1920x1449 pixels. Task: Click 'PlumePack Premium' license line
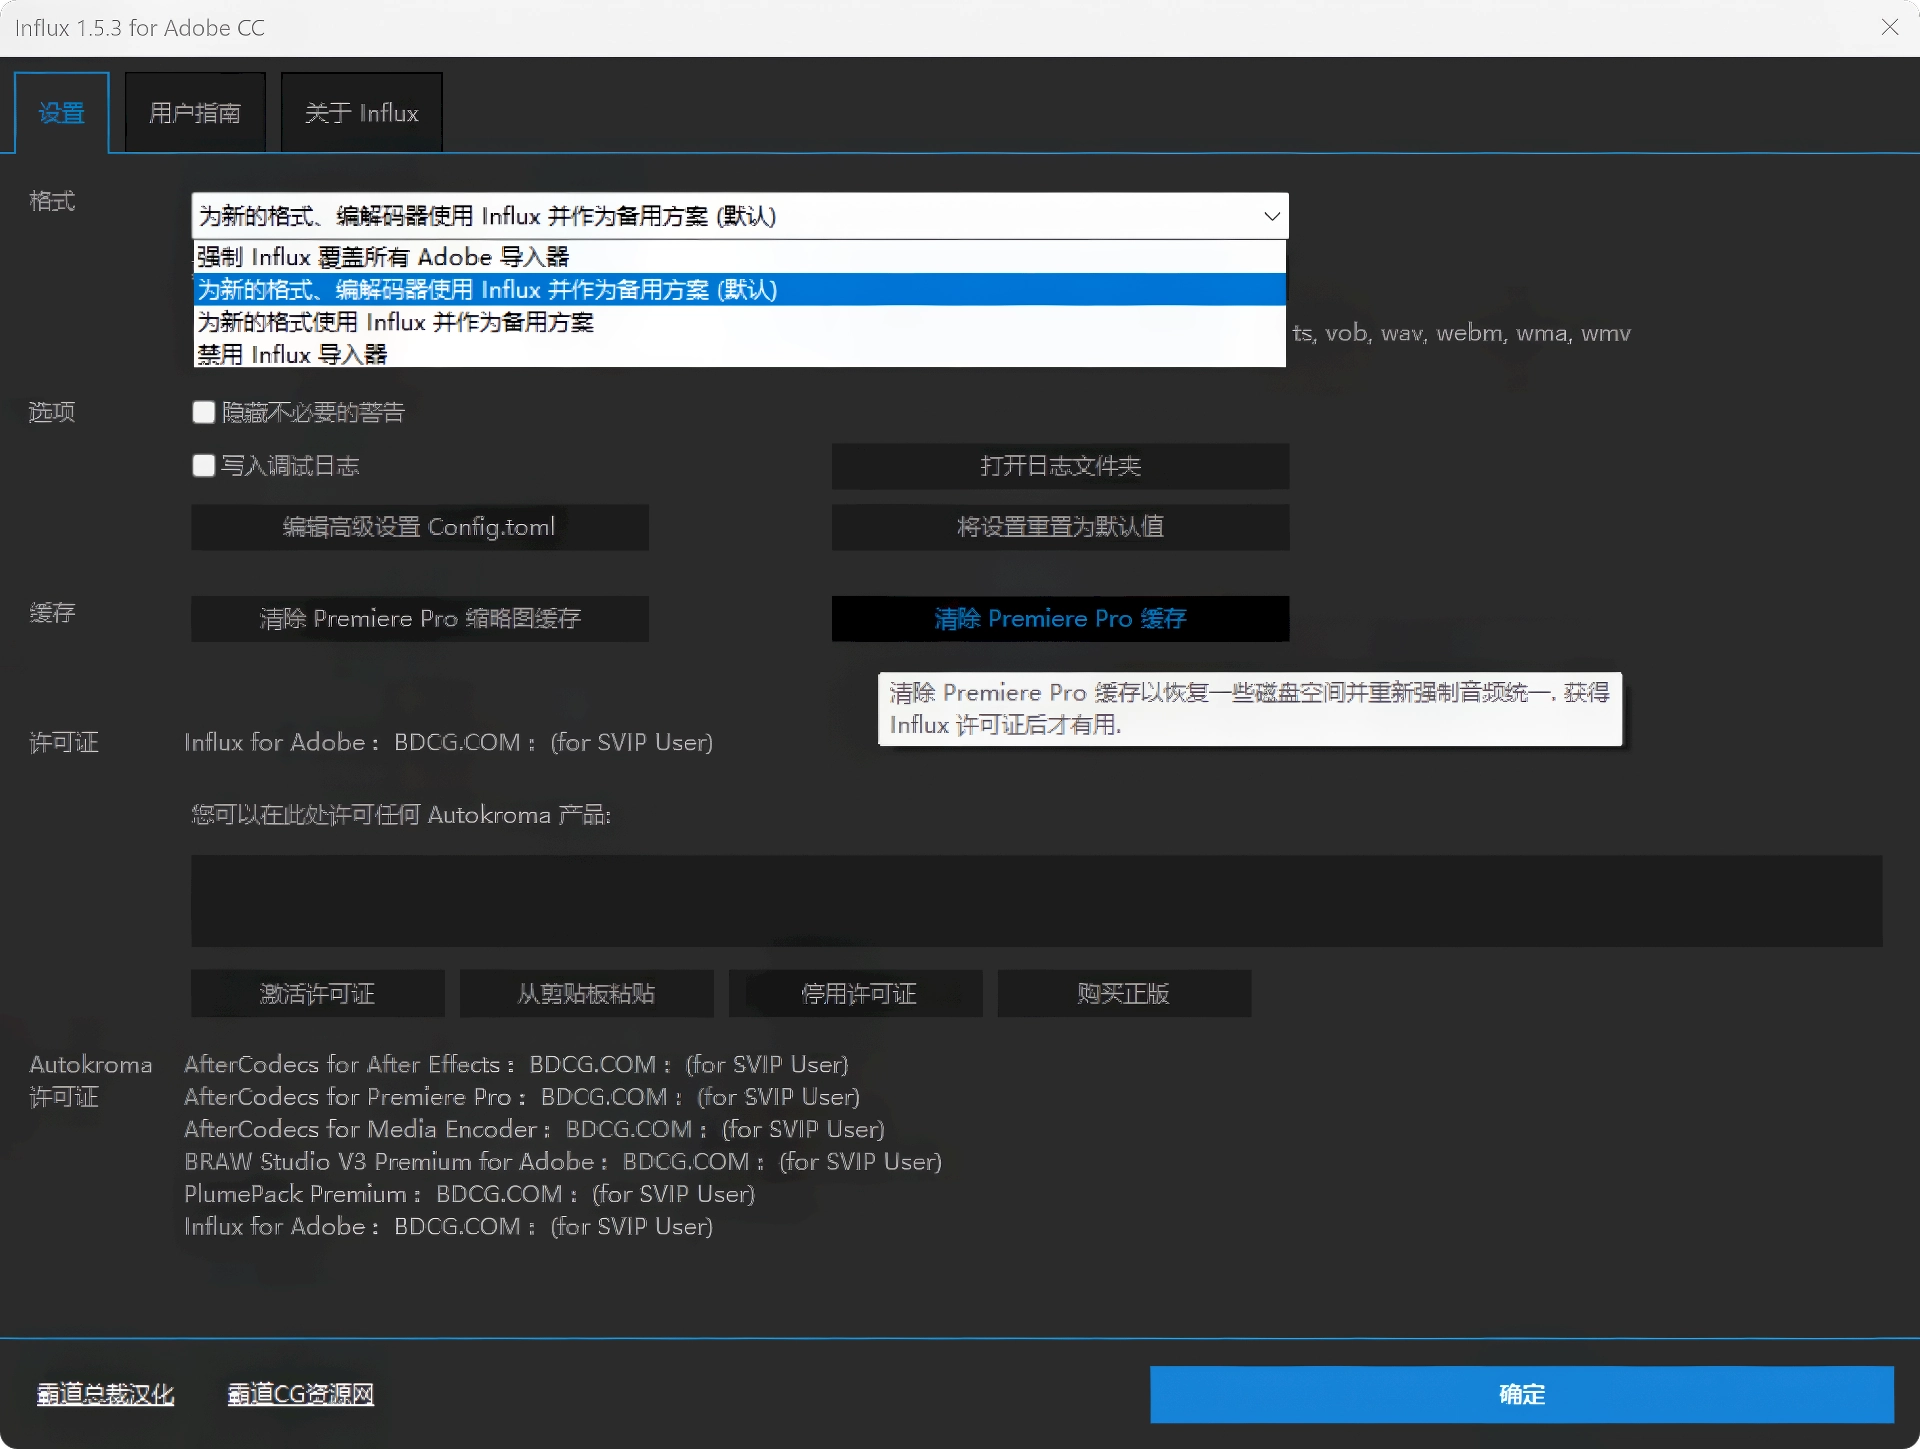click(x=469, y=1194)
